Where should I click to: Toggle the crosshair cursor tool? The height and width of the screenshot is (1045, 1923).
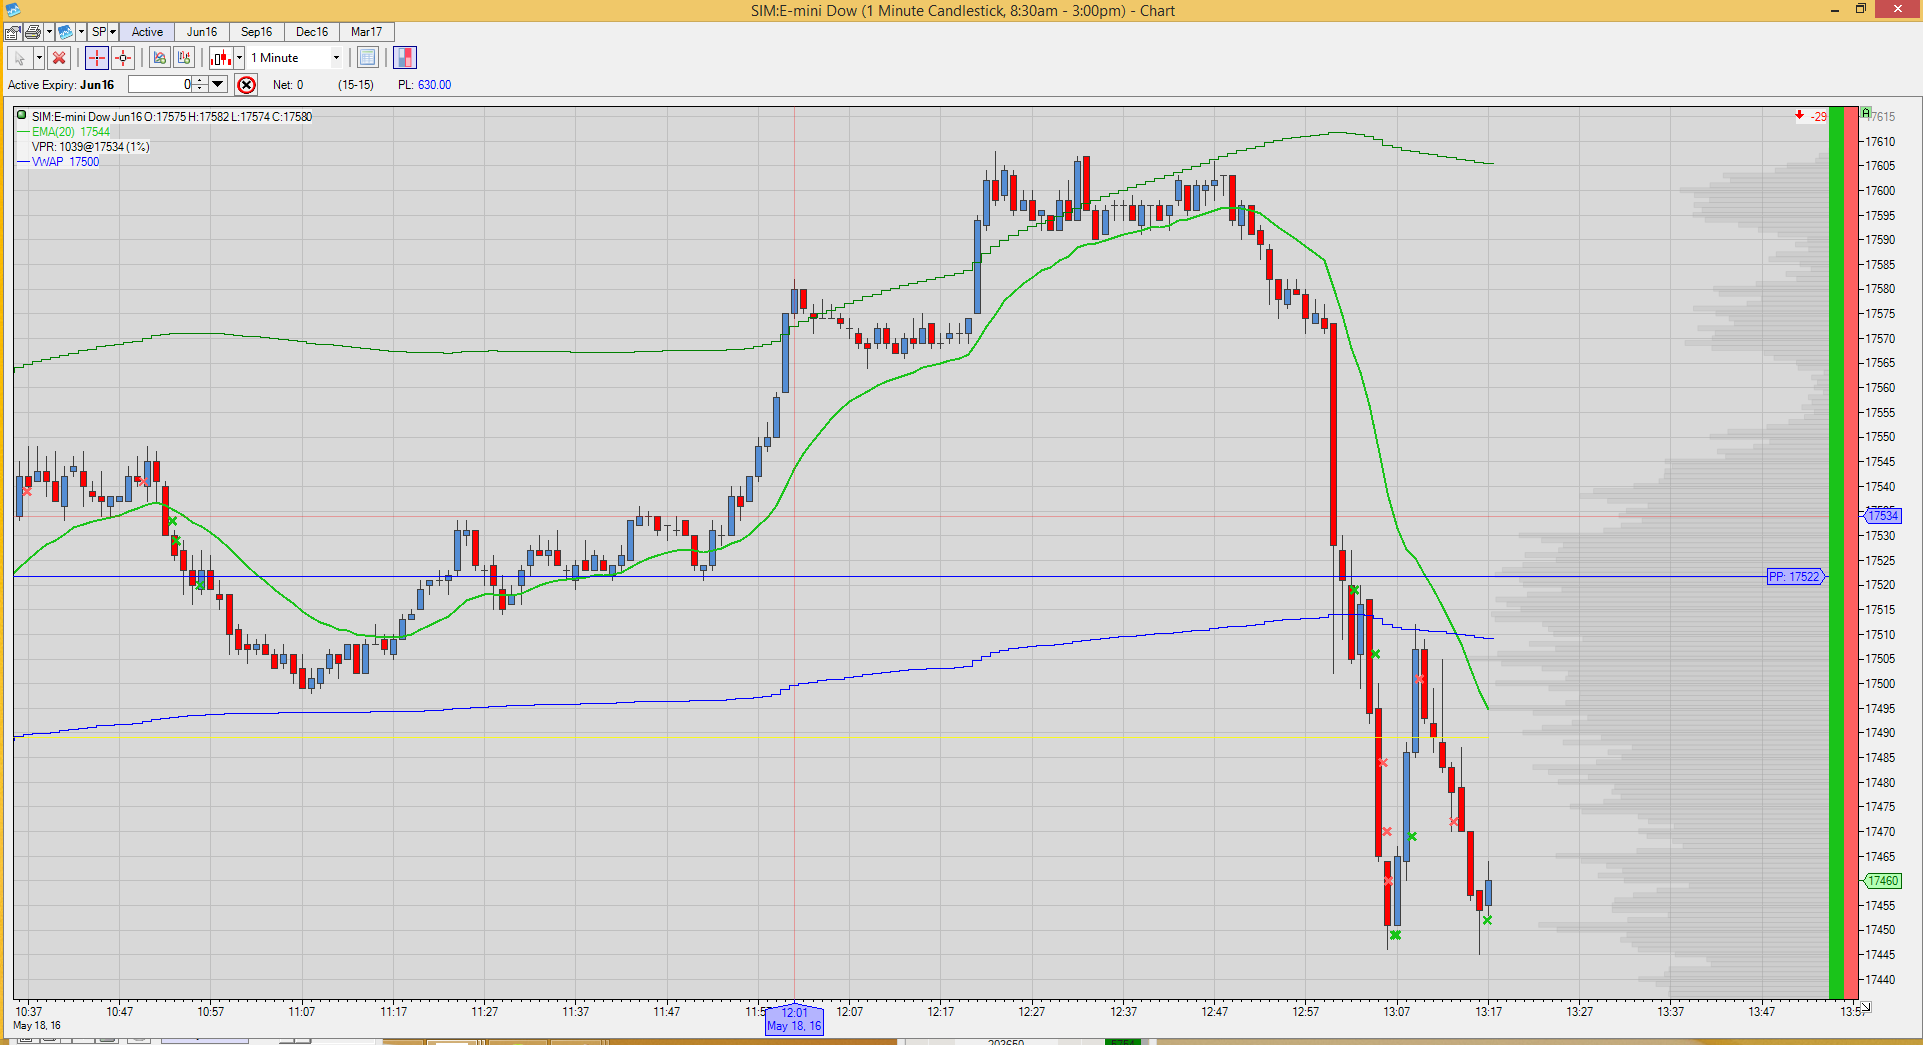[x=97, y=58]
